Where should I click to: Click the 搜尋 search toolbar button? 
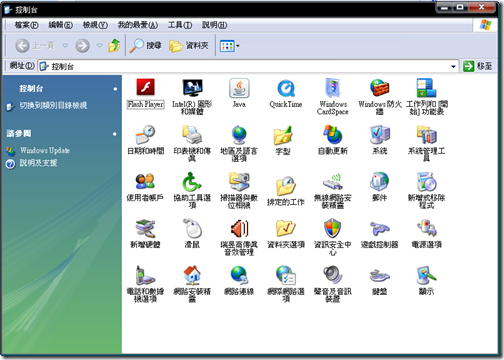point(145,46)
